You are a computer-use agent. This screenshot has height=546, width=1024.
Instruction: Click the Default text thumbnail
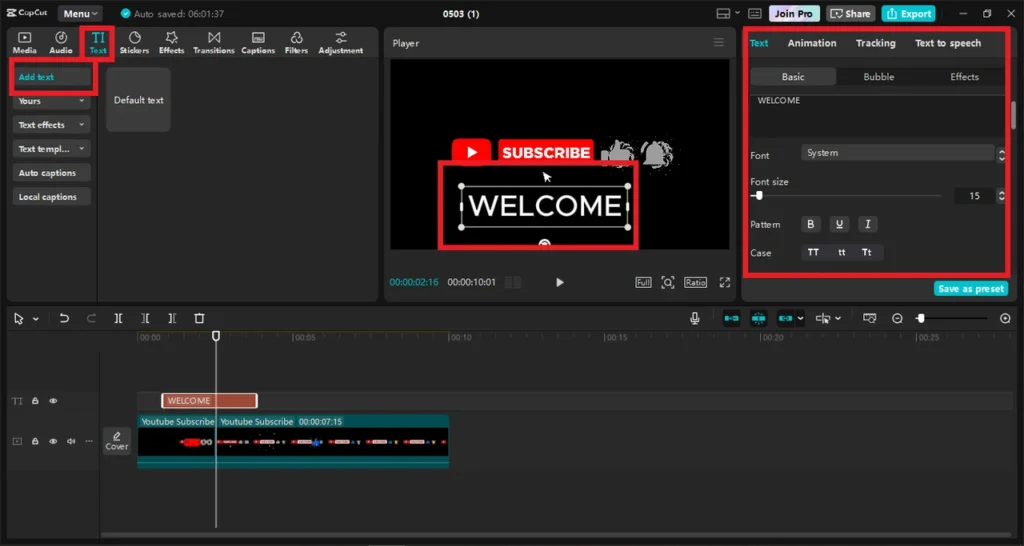(138, 100)
